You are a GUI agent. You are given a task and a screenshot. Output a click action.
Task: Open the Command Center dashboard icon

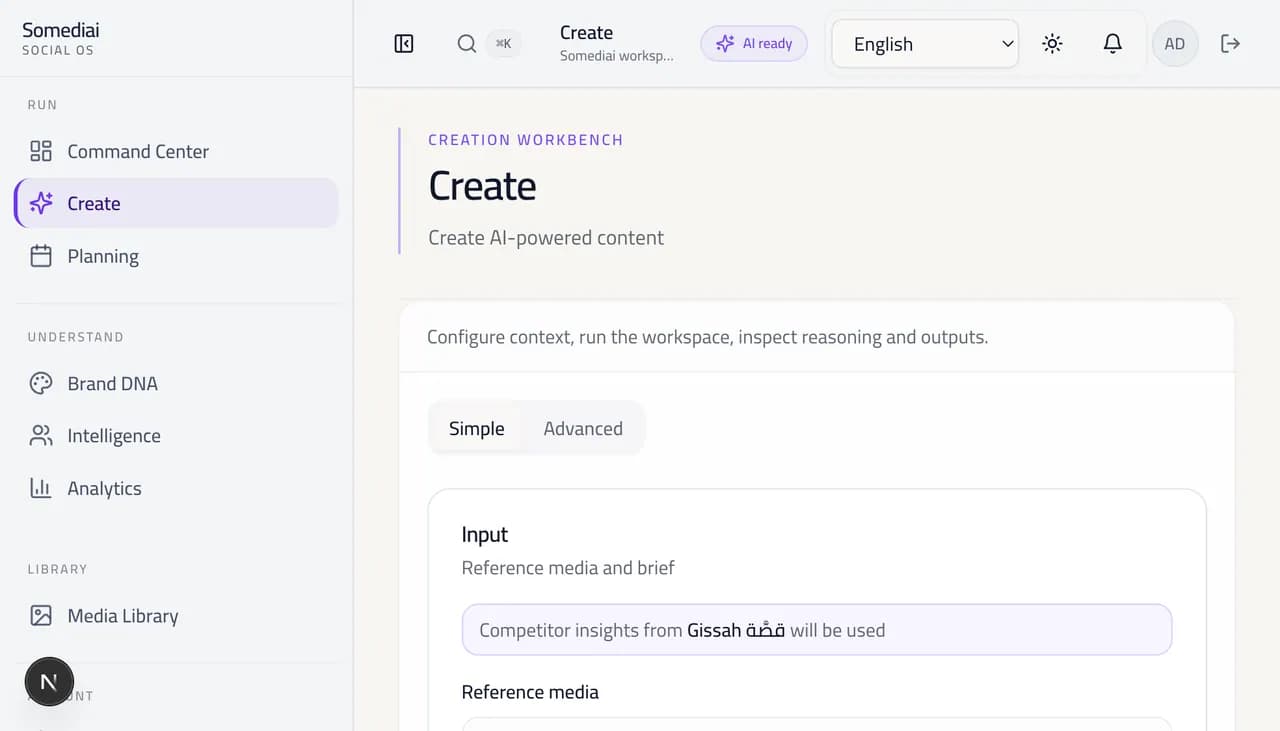coord(40,151)
